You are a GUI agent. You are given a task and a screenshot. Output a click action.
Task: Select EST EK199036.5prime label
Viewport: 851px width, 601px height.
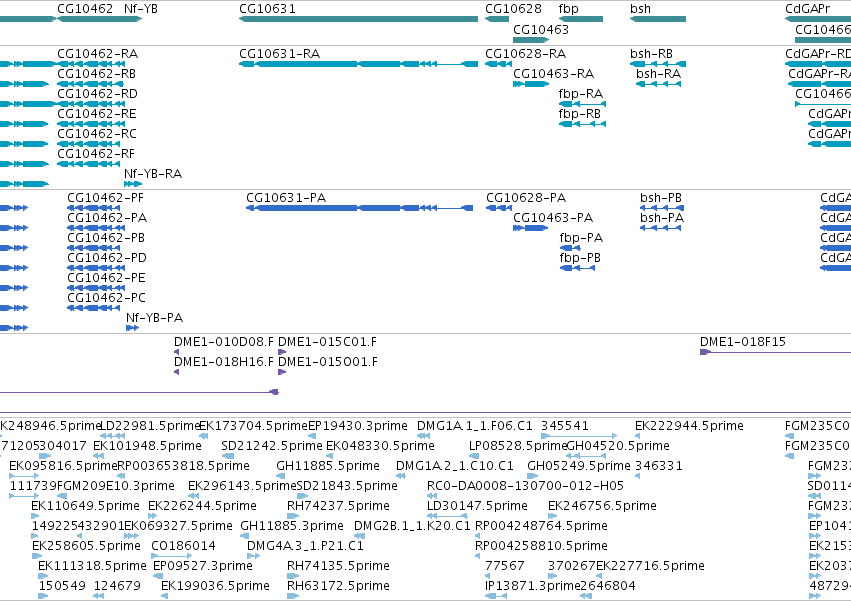[x=215, y=586]
